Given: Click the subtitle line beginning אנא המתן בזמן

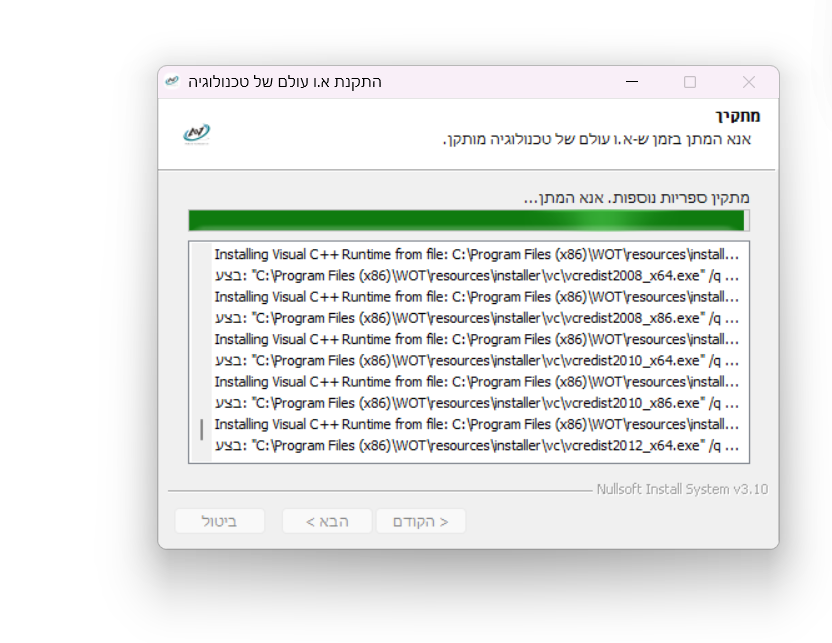Looking at the screenshot, I should [x=597, y=139].
